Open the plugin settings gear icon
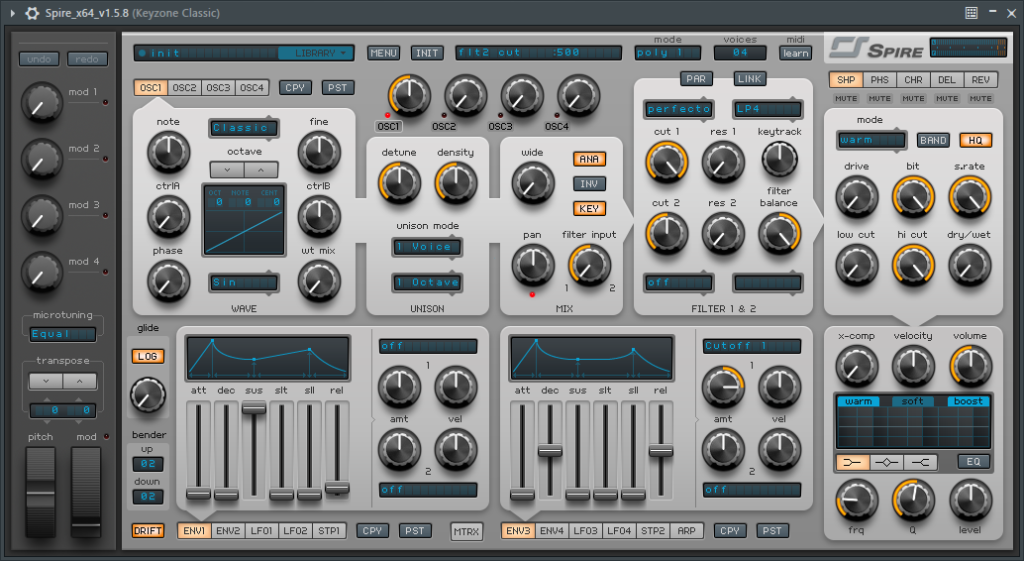 pos(31,13)
